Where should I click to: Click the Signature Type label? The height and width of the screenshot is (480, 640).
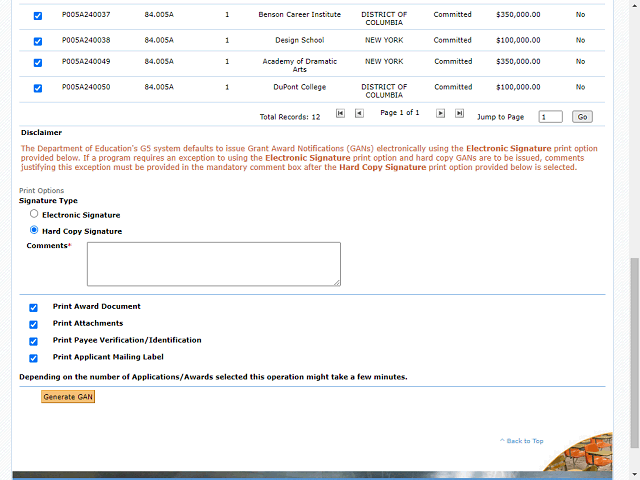click(48, 201)
